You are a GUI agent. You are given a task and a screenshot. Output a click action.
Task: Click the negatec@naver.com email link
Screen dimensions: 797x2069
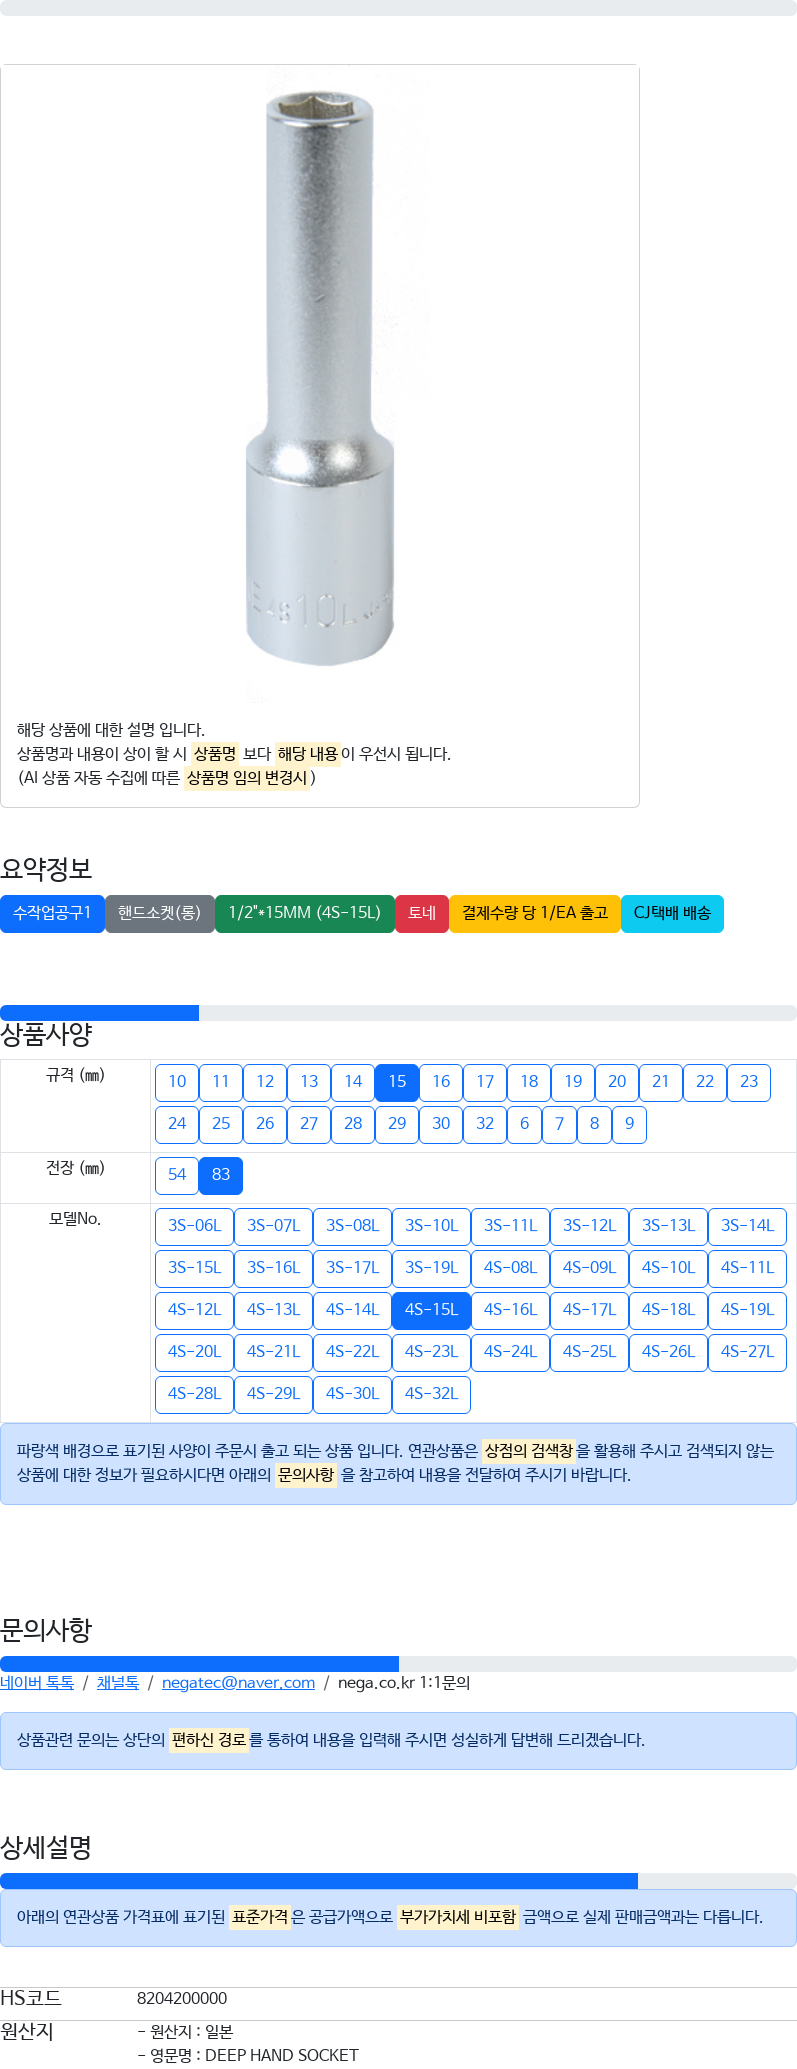(238, 1683)
